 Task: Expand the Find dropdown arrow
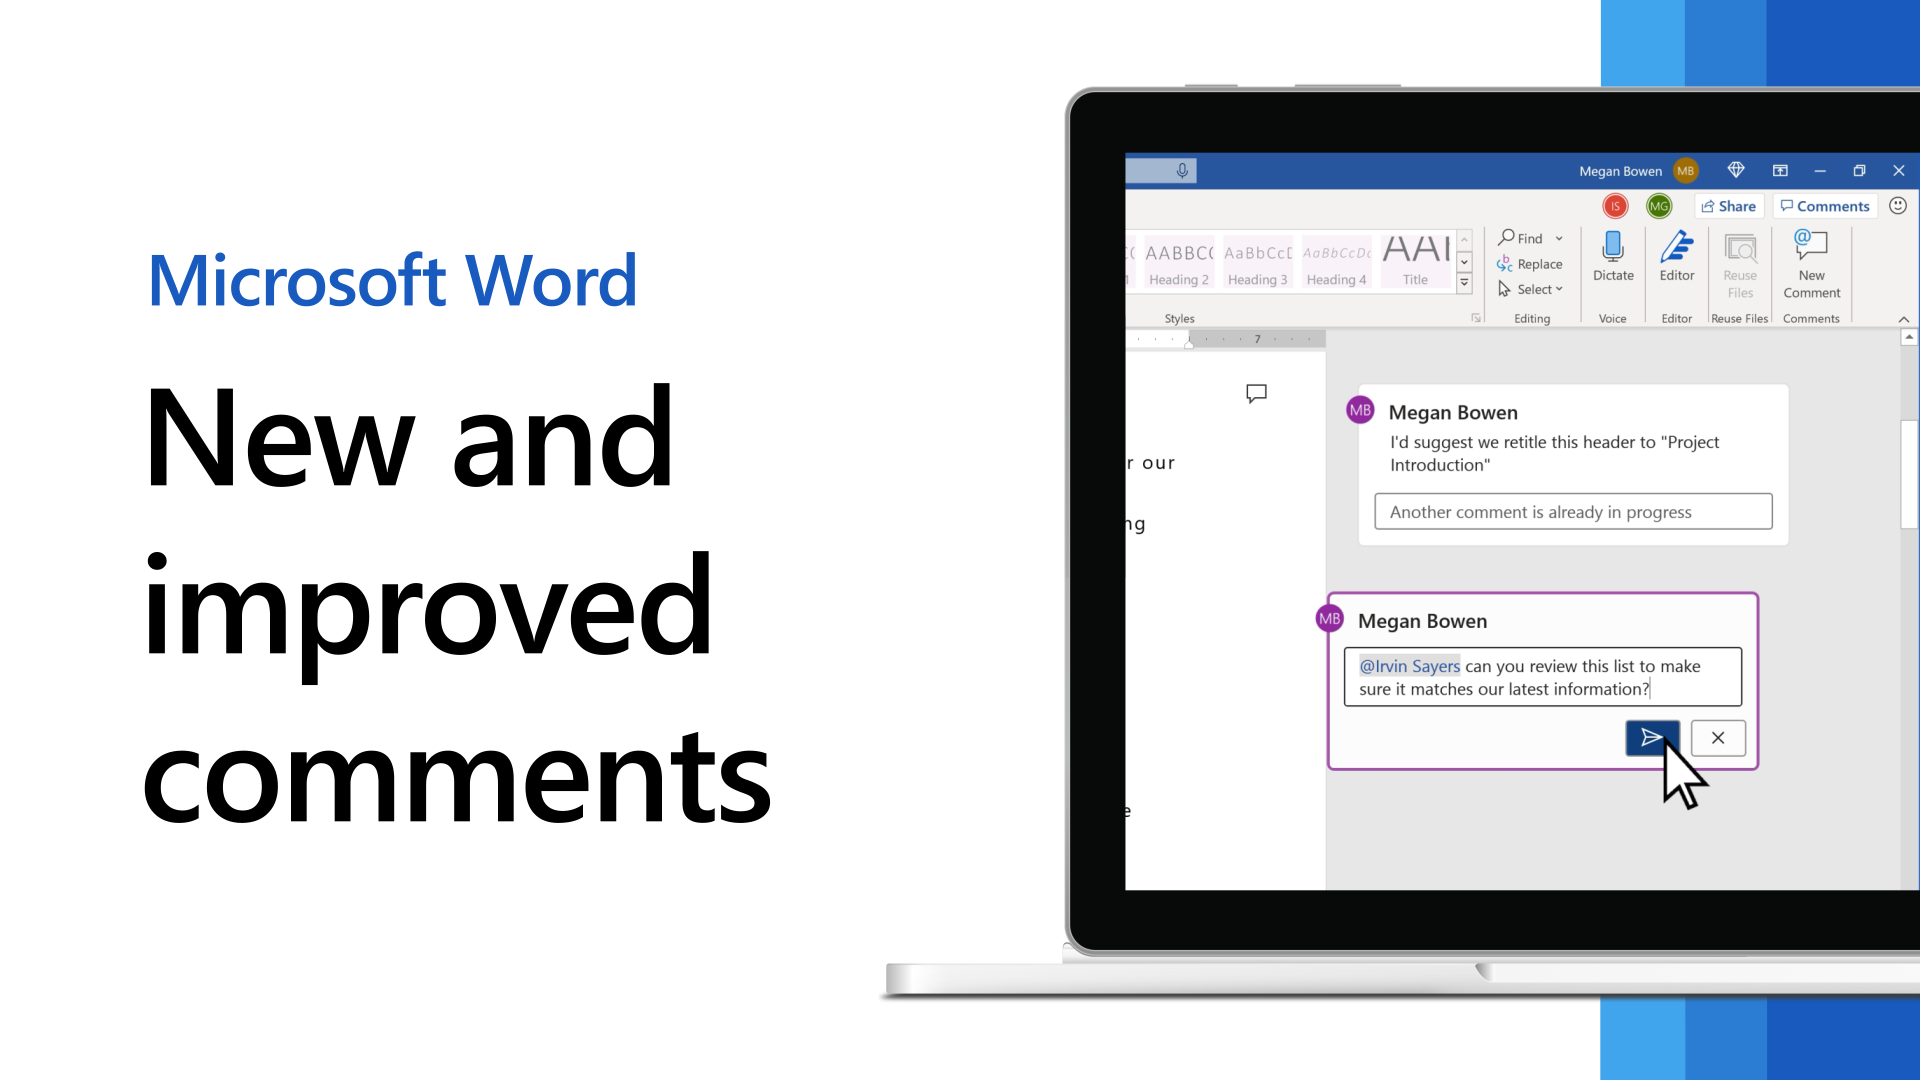coord(1560,239)
